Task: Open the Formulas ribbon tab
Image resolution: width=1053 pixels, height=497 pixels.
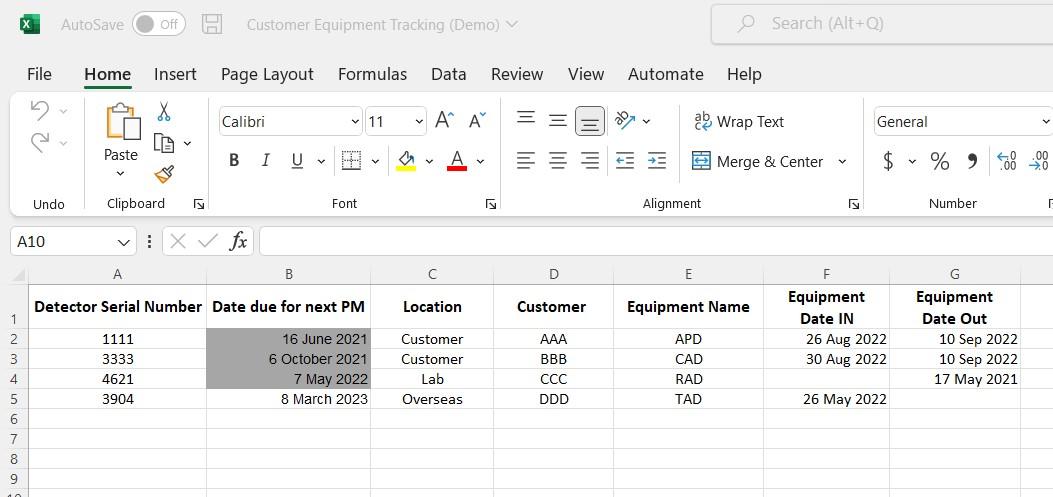Action: (372, 74)
